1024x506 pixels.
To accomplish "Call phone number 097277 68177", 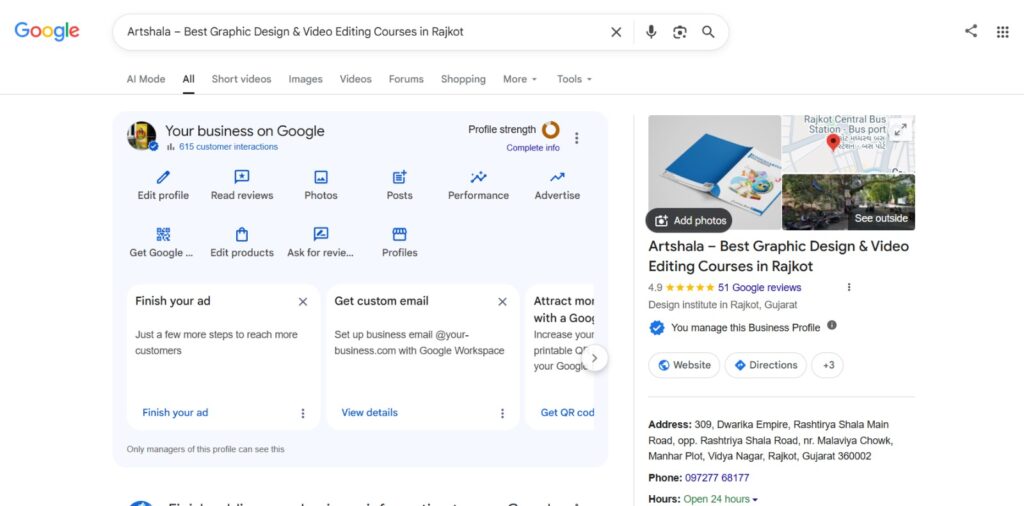I will coord(717,478).
